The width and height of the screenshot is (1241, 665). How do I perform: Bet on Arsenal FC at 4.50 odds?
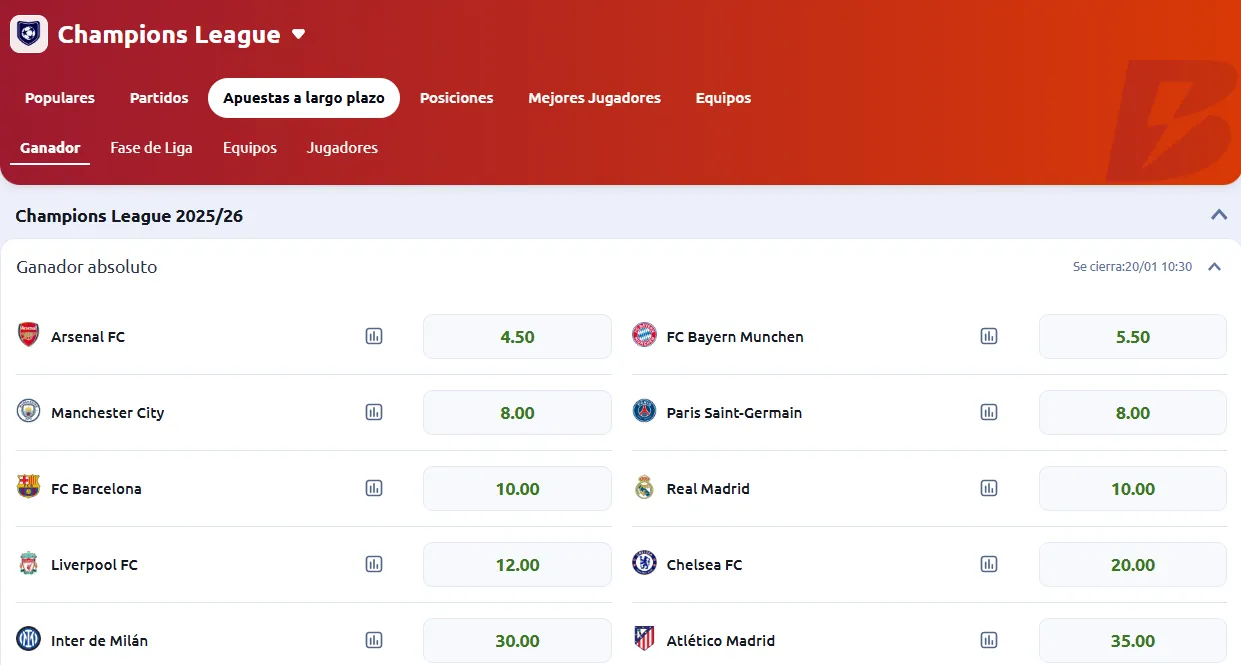click(517, 337)
